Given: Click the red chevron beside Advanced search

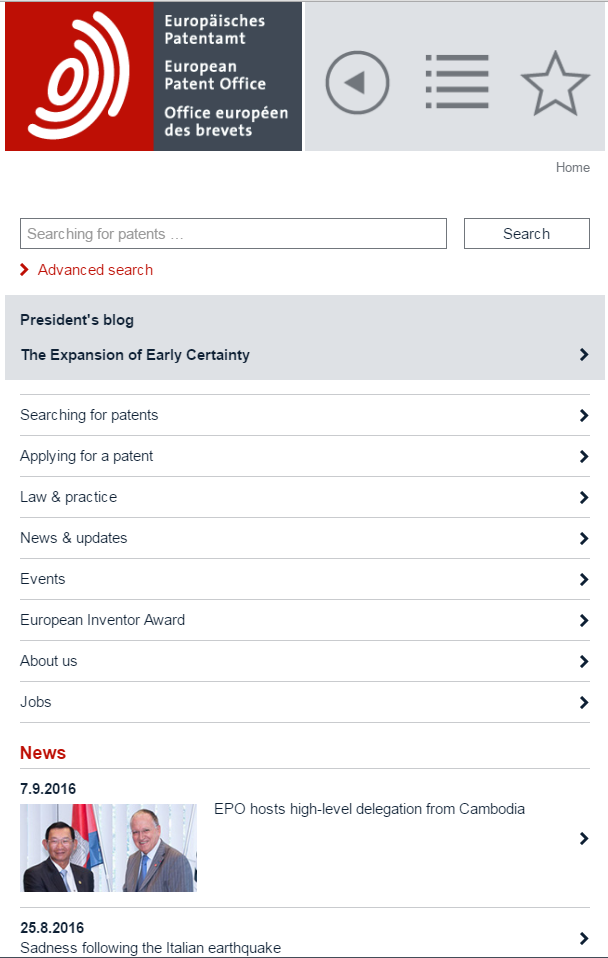Looking at the screenshot, I should point(24,270).
